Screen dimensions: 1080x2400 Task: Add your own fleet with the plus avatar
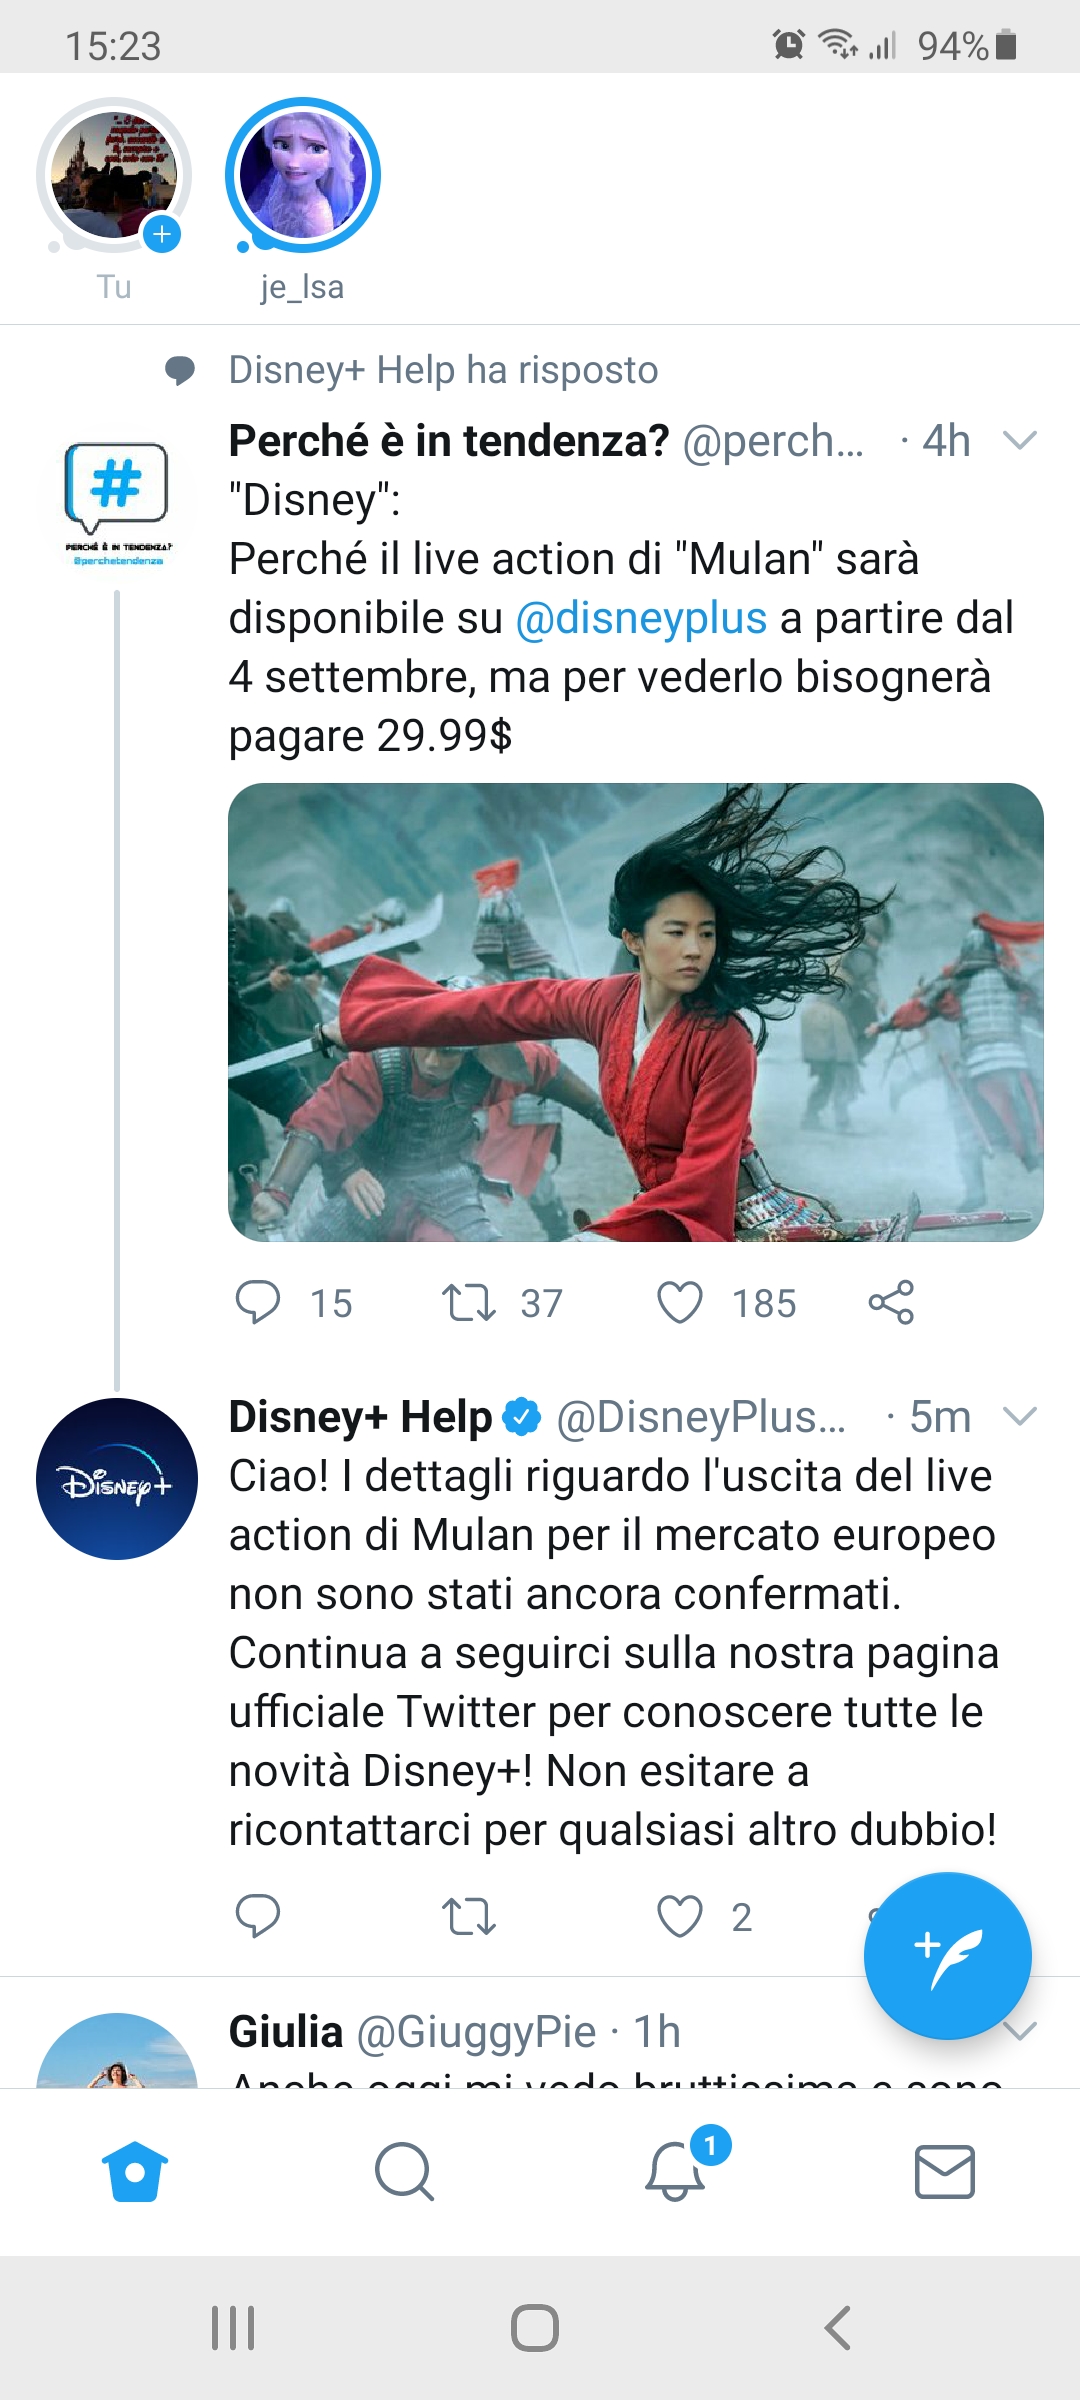point(115,175)
